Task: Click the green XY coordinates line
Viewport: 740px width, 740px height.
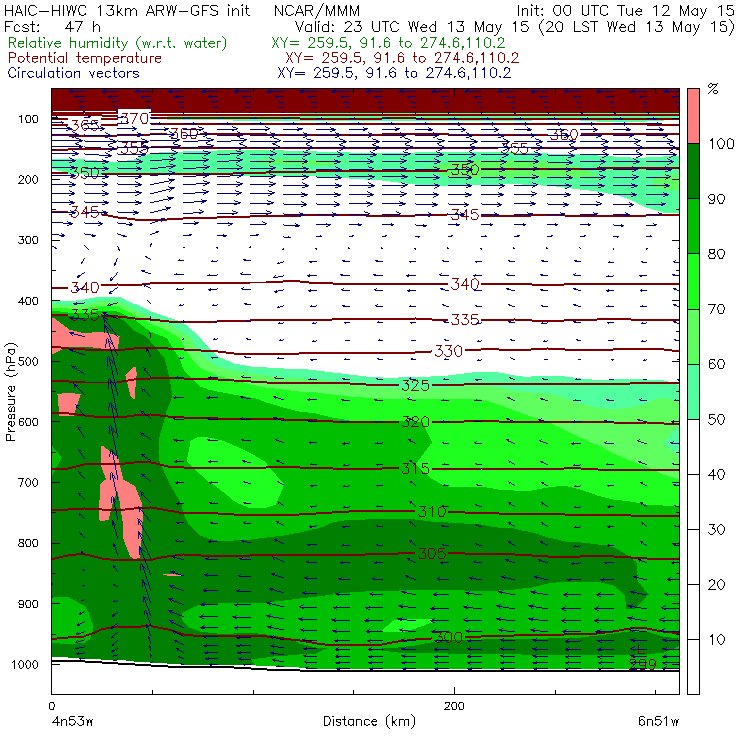Action: pos(388,43)
